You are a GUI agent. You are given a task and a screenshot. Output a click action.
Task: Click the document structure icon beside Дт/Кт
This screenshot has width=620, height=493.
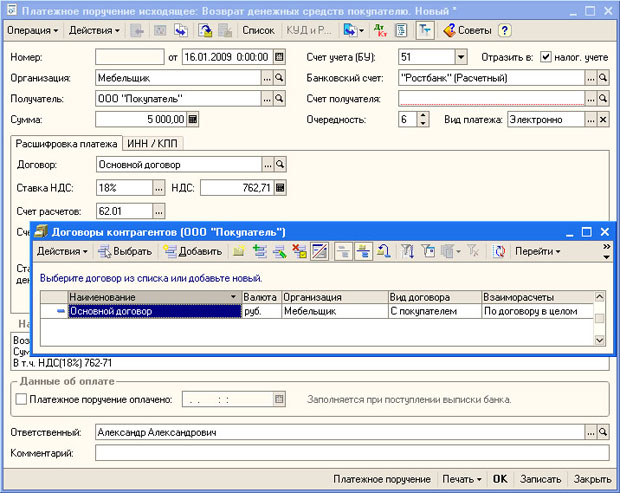[x=401, y=30]
